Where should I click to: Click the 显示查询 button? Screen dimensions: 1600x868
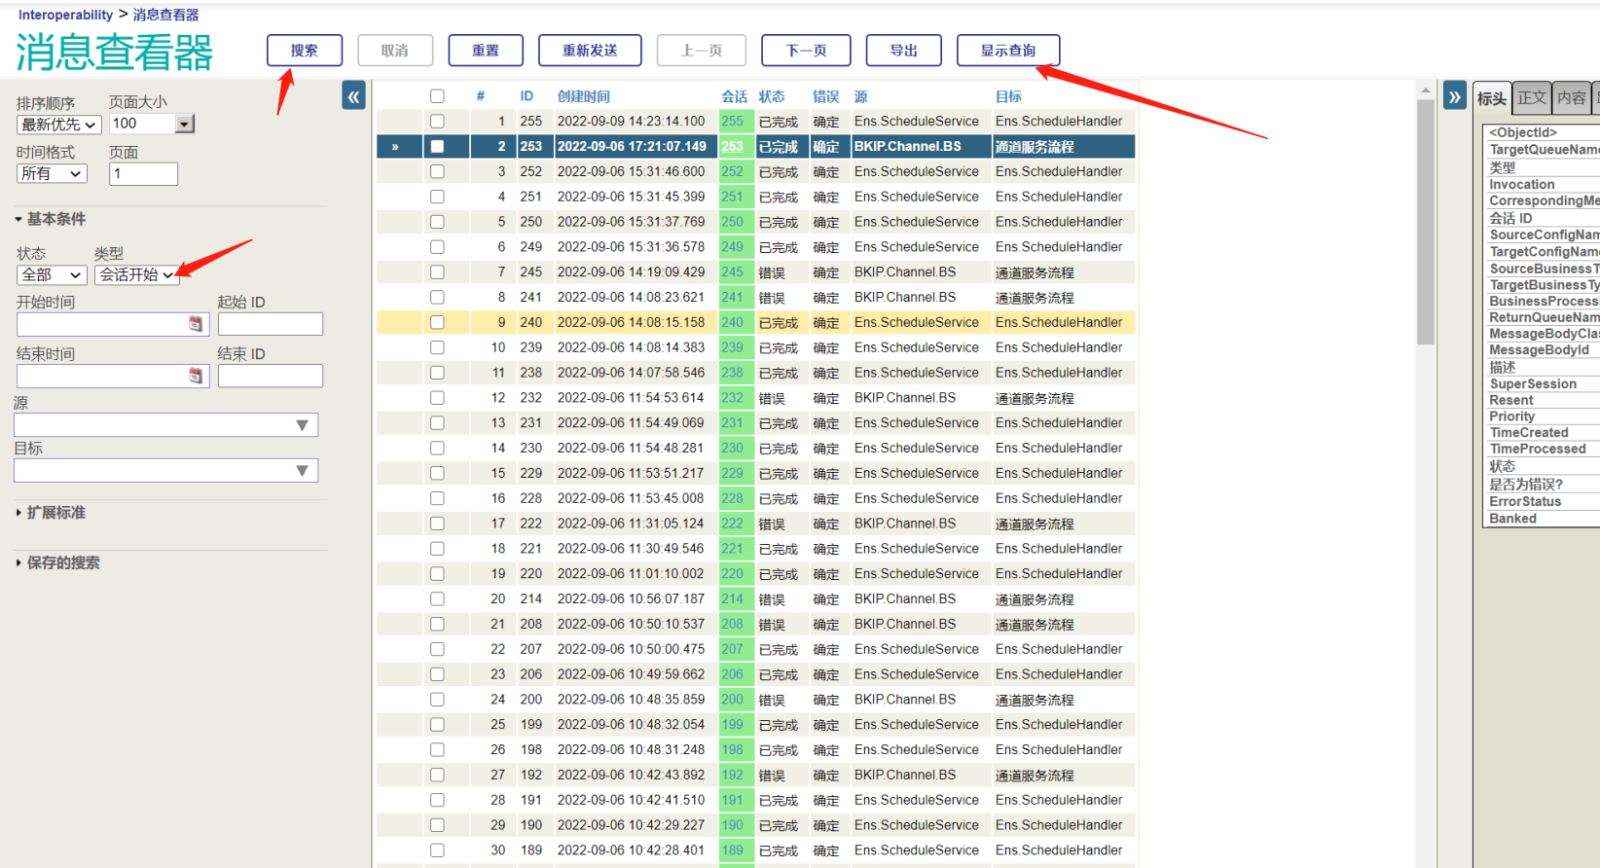pos(1007,50)
